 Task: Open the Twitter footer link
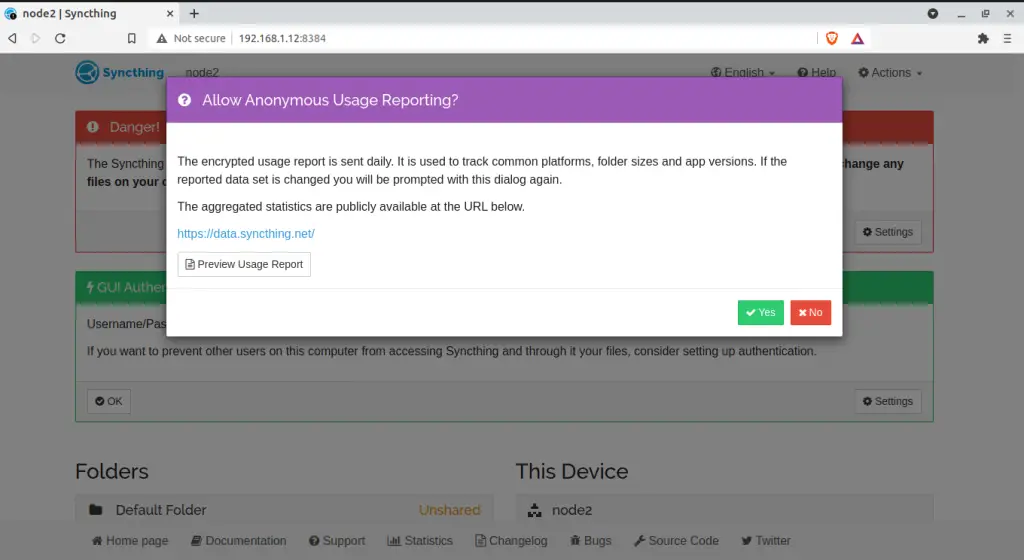tap(766, 540)
